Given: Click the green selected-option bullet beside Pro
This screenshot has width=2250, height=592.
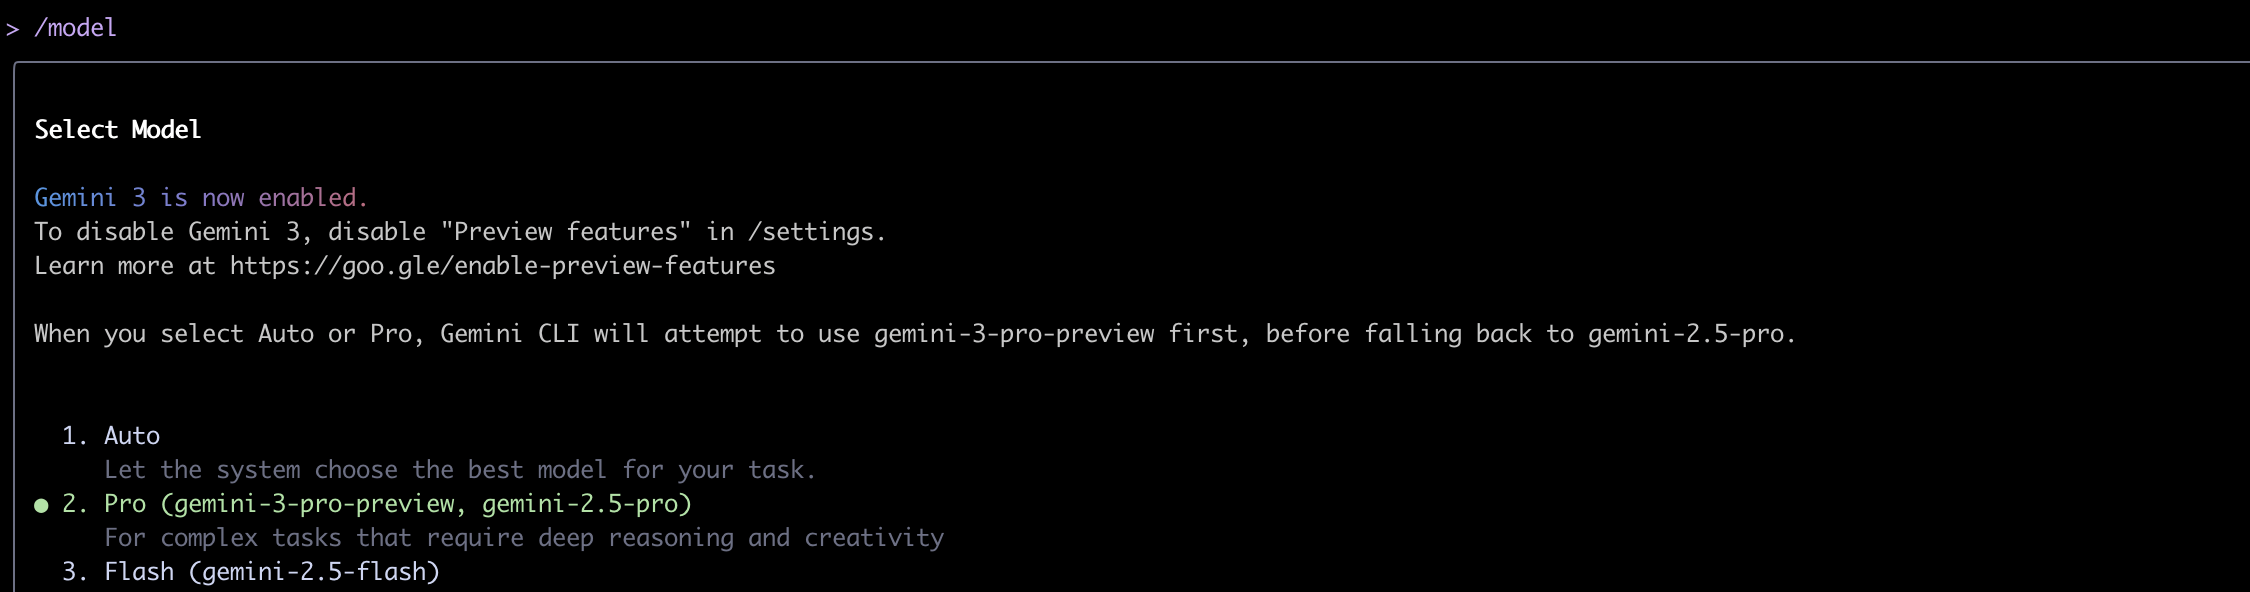Looking at the screenshot, I should (41, 505).
